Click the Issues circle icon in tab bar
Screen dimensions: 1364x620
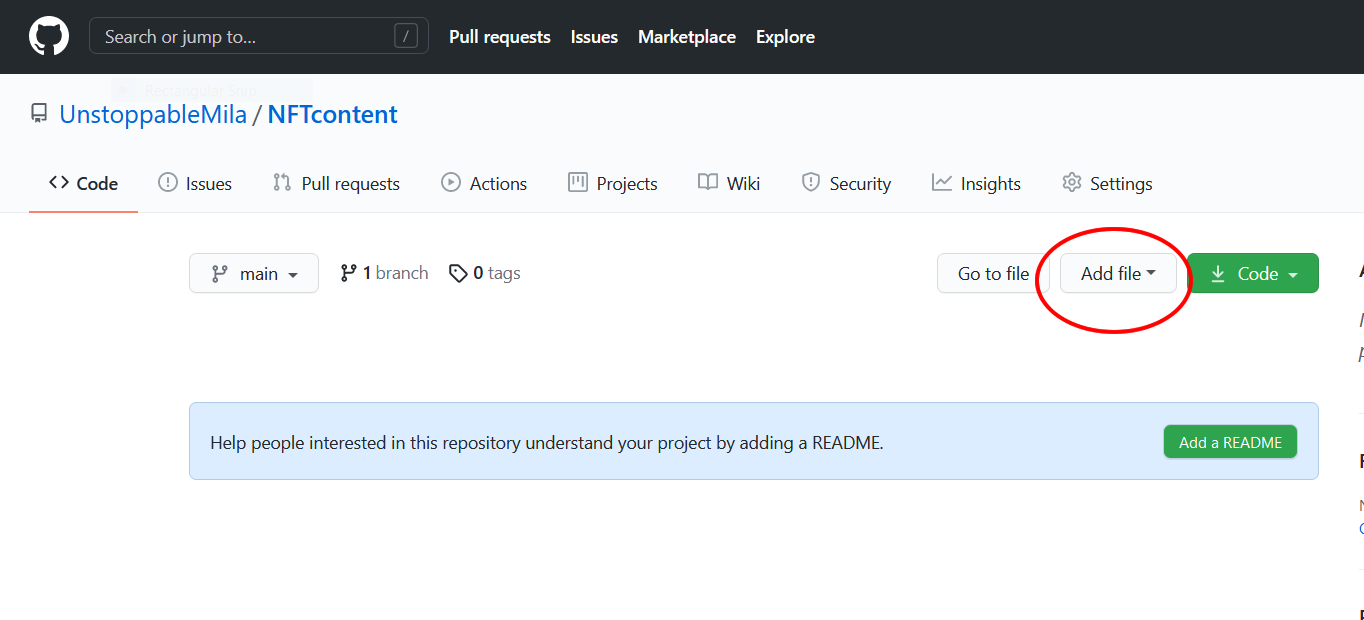(167, 183)
